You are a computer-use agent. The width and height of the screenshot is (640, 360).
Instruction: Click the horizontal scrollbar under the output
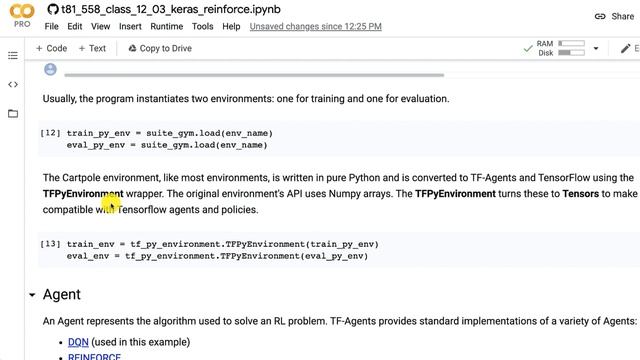(254, 75)
